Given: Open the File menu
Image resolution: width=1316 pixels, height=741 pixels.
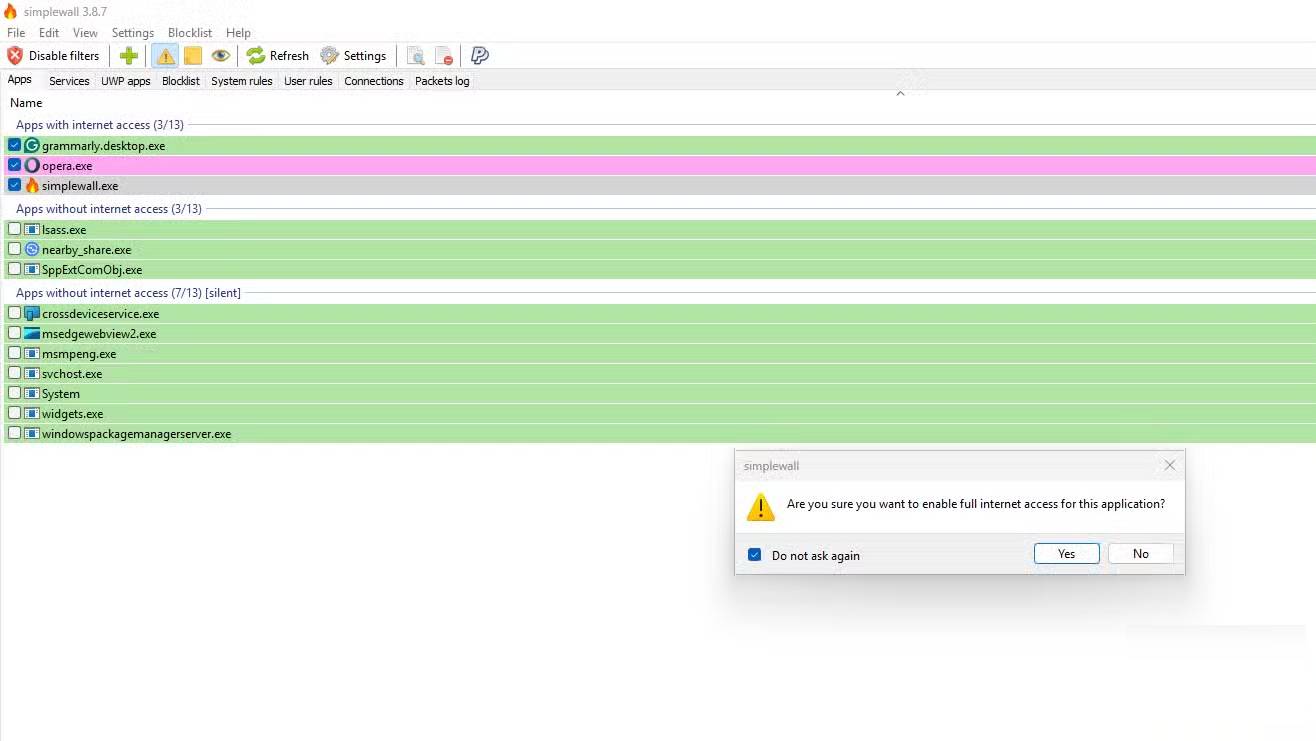Looking at the screenshot, I should (16, 33).
